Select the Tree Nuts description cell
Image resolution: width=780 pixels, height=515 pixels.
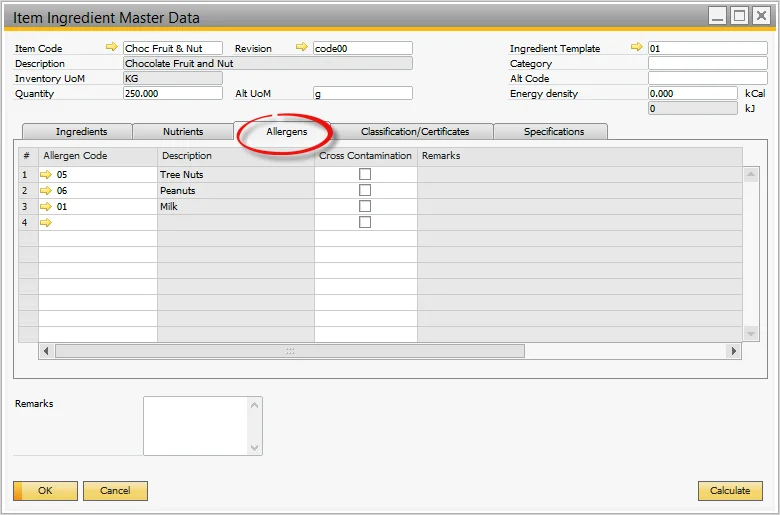[x=236, y=175]
